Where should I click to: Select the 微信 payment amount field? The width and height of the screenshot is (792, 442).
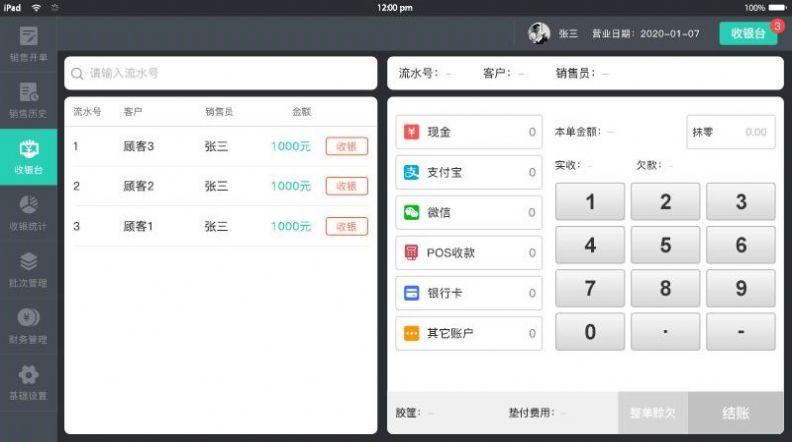coord(469,212)
